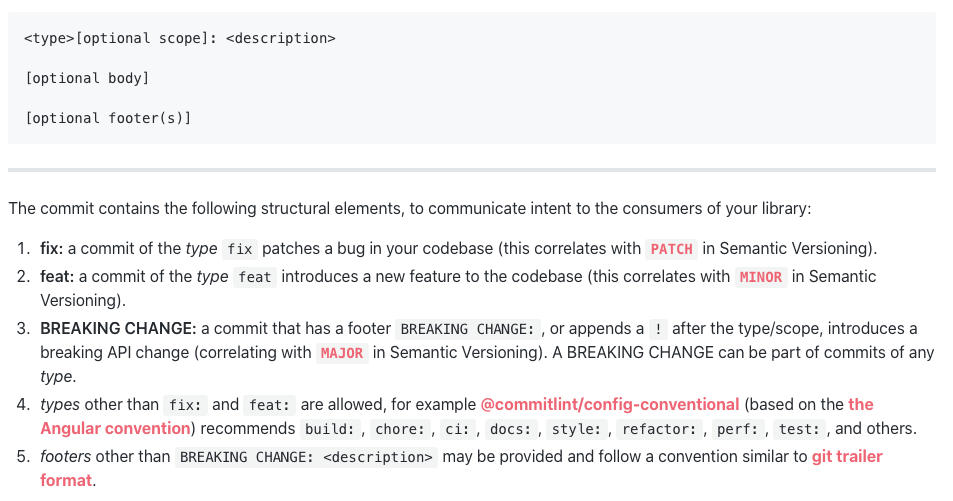Viewport: 953px width, 501px height.
Task: Click the 'BREAKING CHANGE:' inline code in item three
Action: click(467, 329)
